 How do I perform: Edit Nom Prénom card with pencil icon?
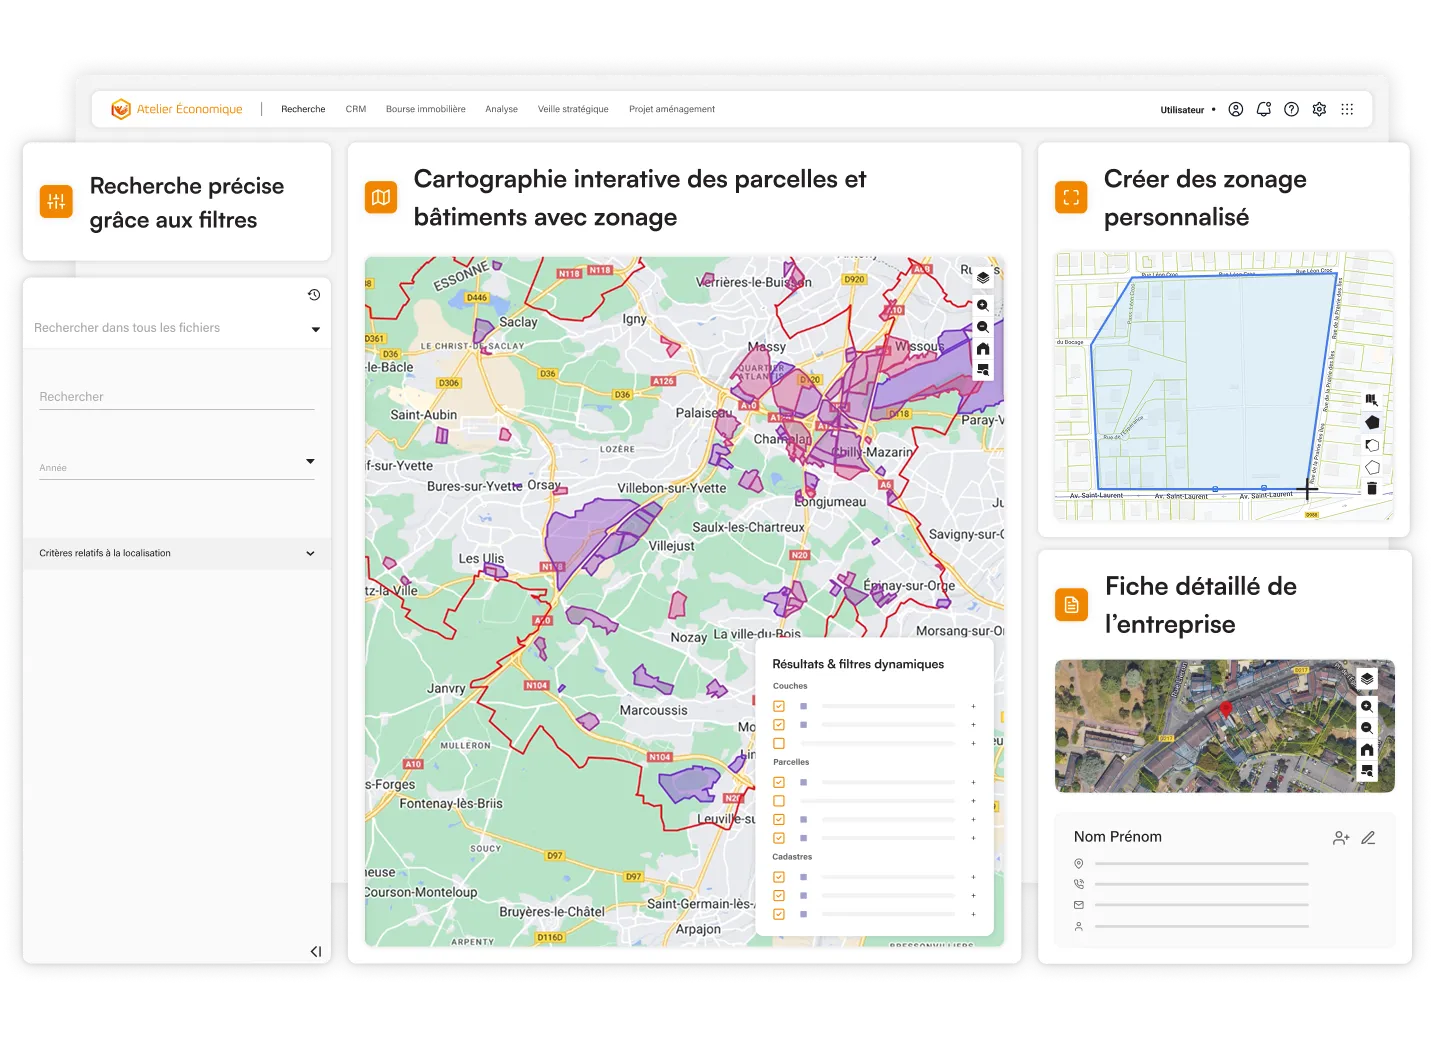(1368, 838)
